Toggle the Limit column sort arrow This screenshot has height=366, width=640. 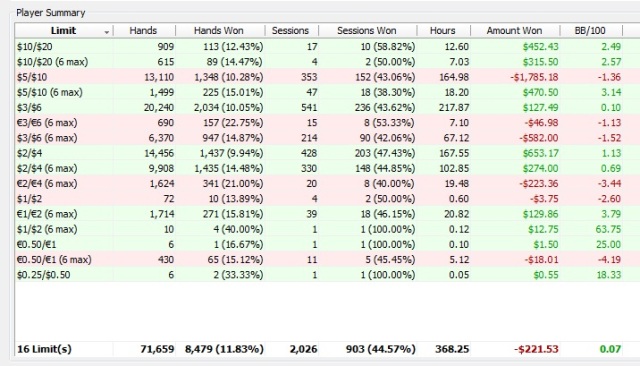tap(107, 32)
